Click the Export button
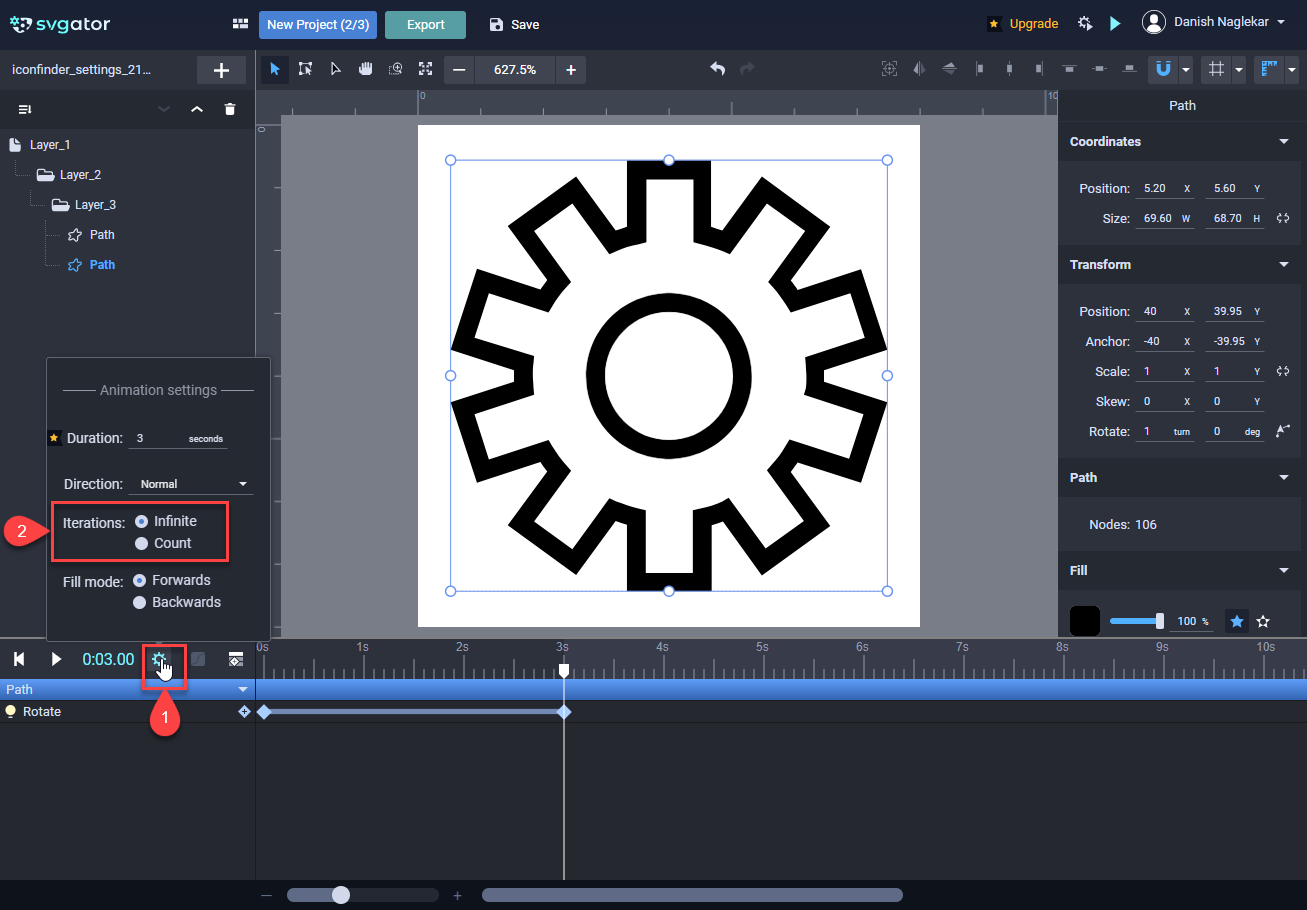This screenshot has height=910, width=1307. click(x=425, y=25)
